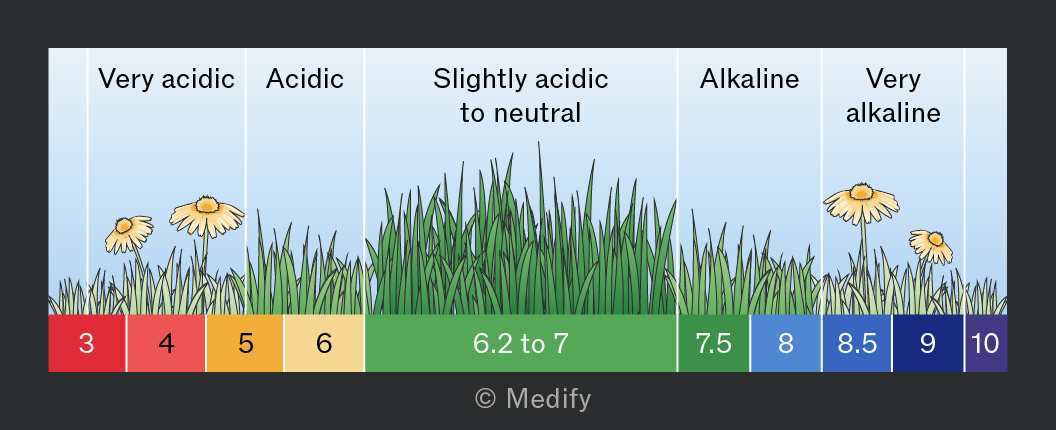This screenshot has width=1056, height=430.
Task: Click the Very acidic heading
Action: (166, 79)
